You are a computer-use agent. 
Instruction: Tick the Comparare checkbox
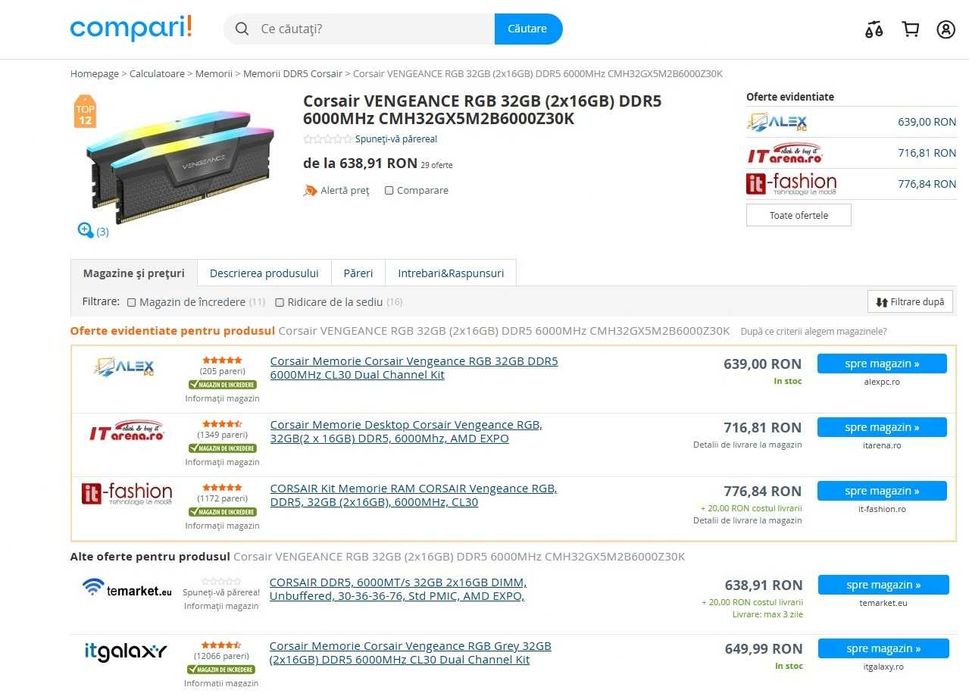coord(389,190)
